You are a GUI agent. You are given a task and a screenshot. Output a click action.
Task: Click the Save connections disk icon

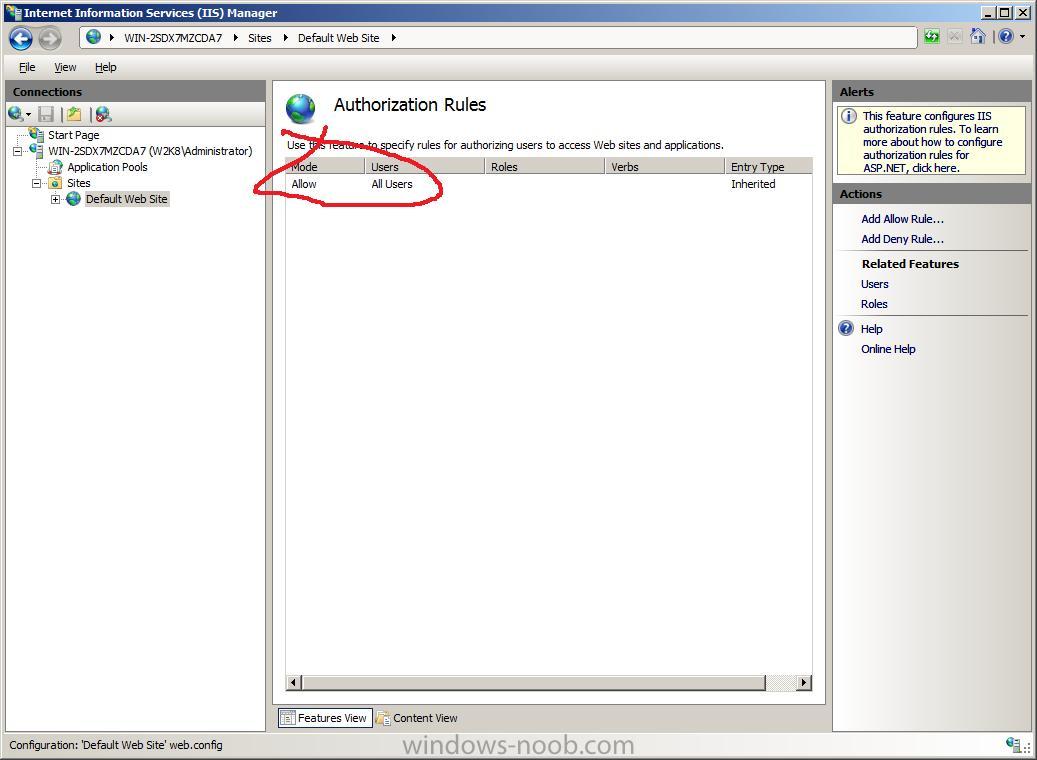point(46,114)
